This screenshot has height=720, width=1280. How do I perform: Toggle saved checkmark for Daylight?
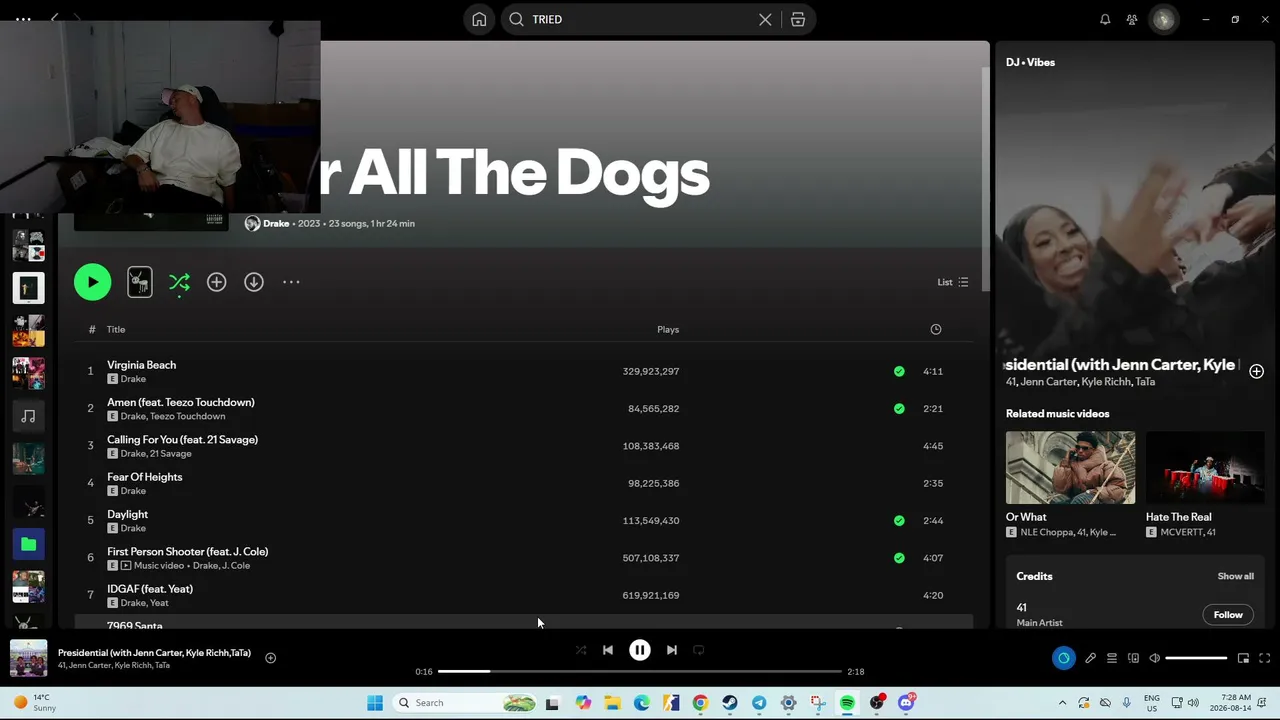(x=899, y=520)
